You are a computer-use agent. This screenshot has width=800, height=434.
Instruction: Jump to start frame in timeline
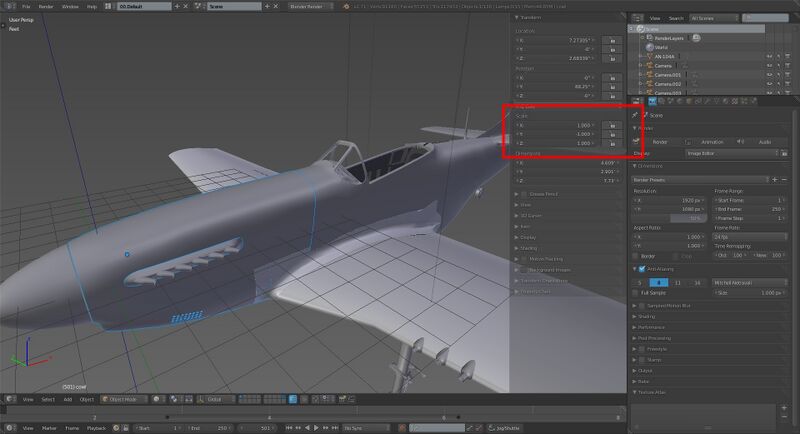click(289, 428)
